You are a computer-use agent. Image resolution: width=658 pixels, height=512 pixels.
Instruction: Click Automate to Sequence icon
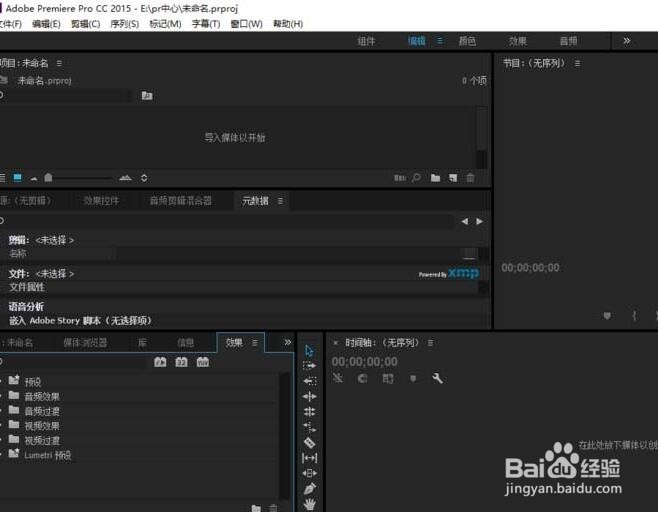click(x=400, y=178)
